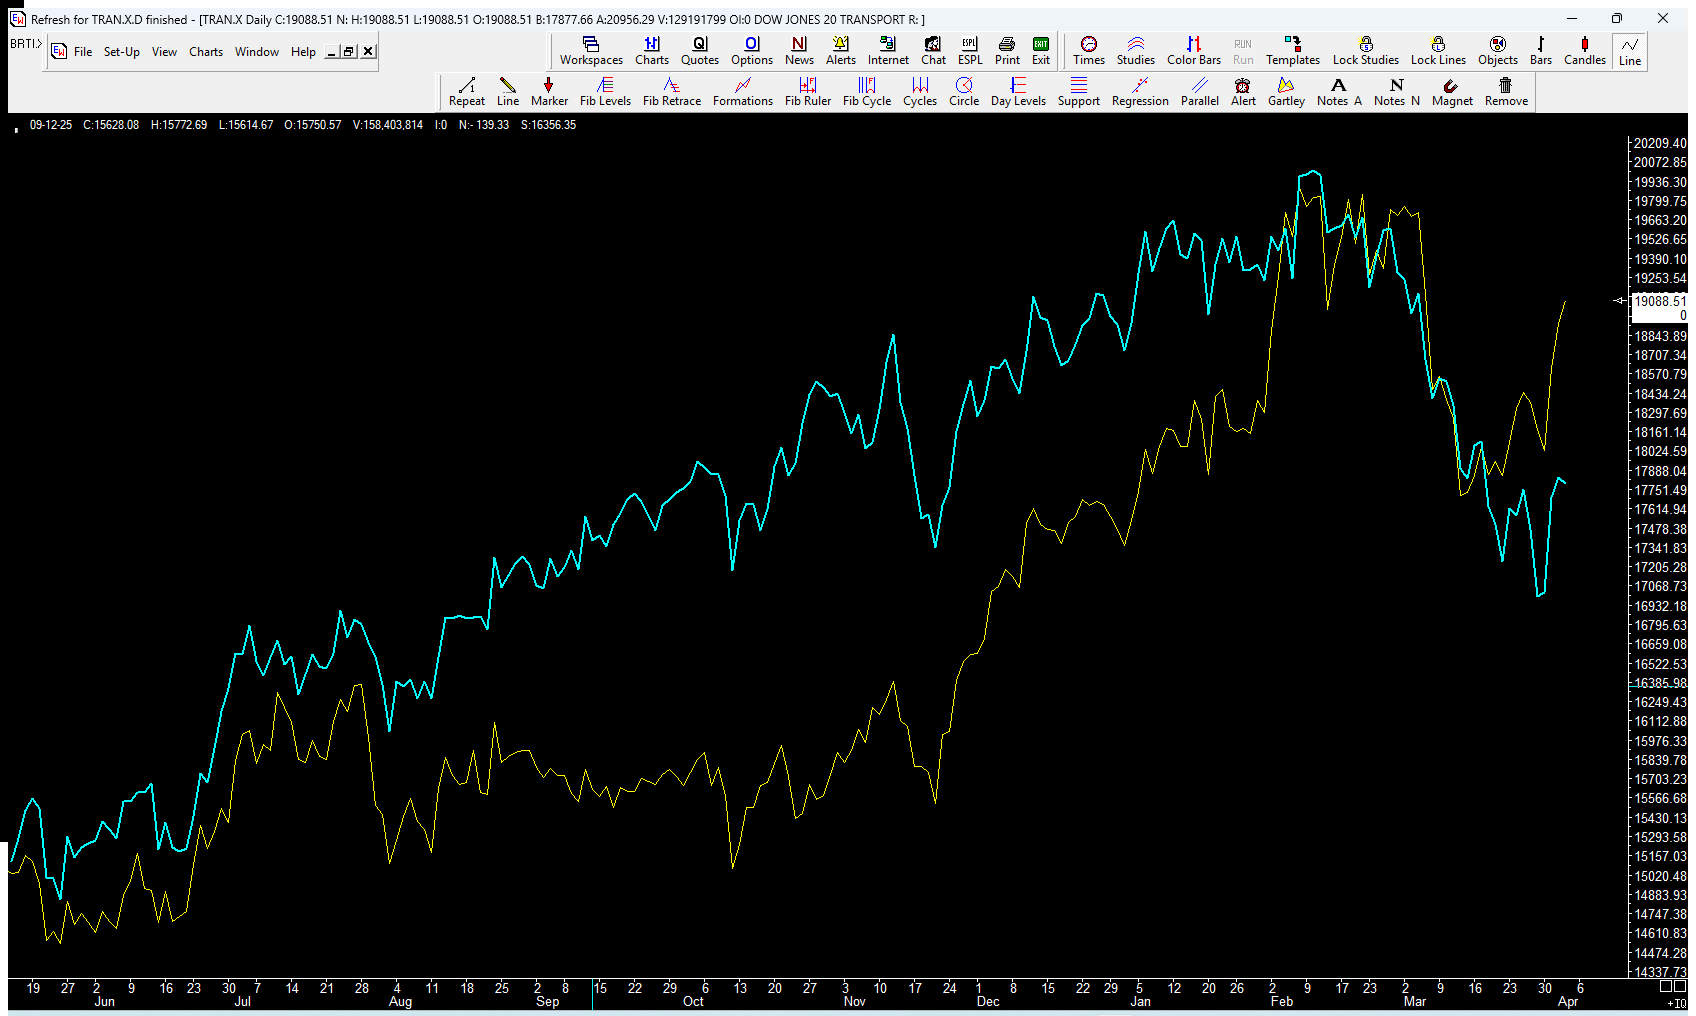Image resolution: width=1696 pixels, height=1016 pixels.
Task: Select the Fib Cycle tool
Action: [x=866, y=91]
